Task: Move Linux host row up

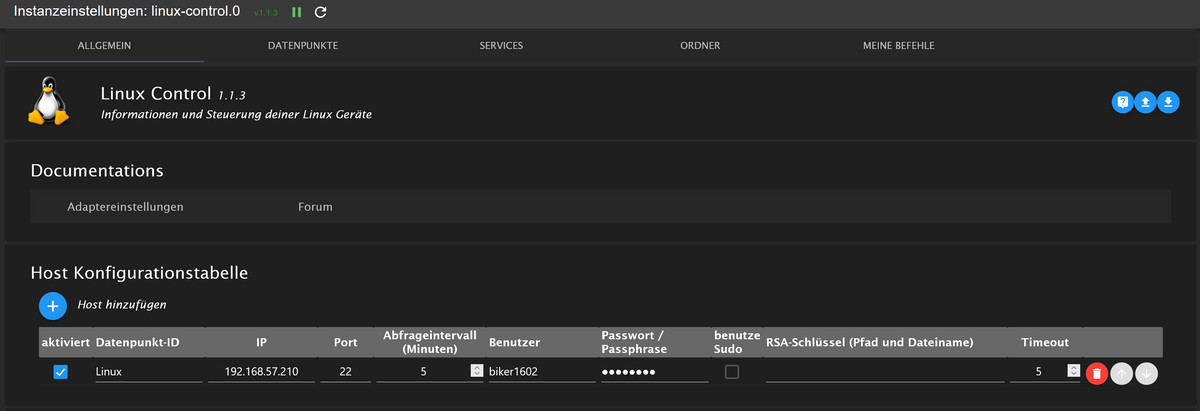Action: pyautogui.click(x=1122, y=373)
